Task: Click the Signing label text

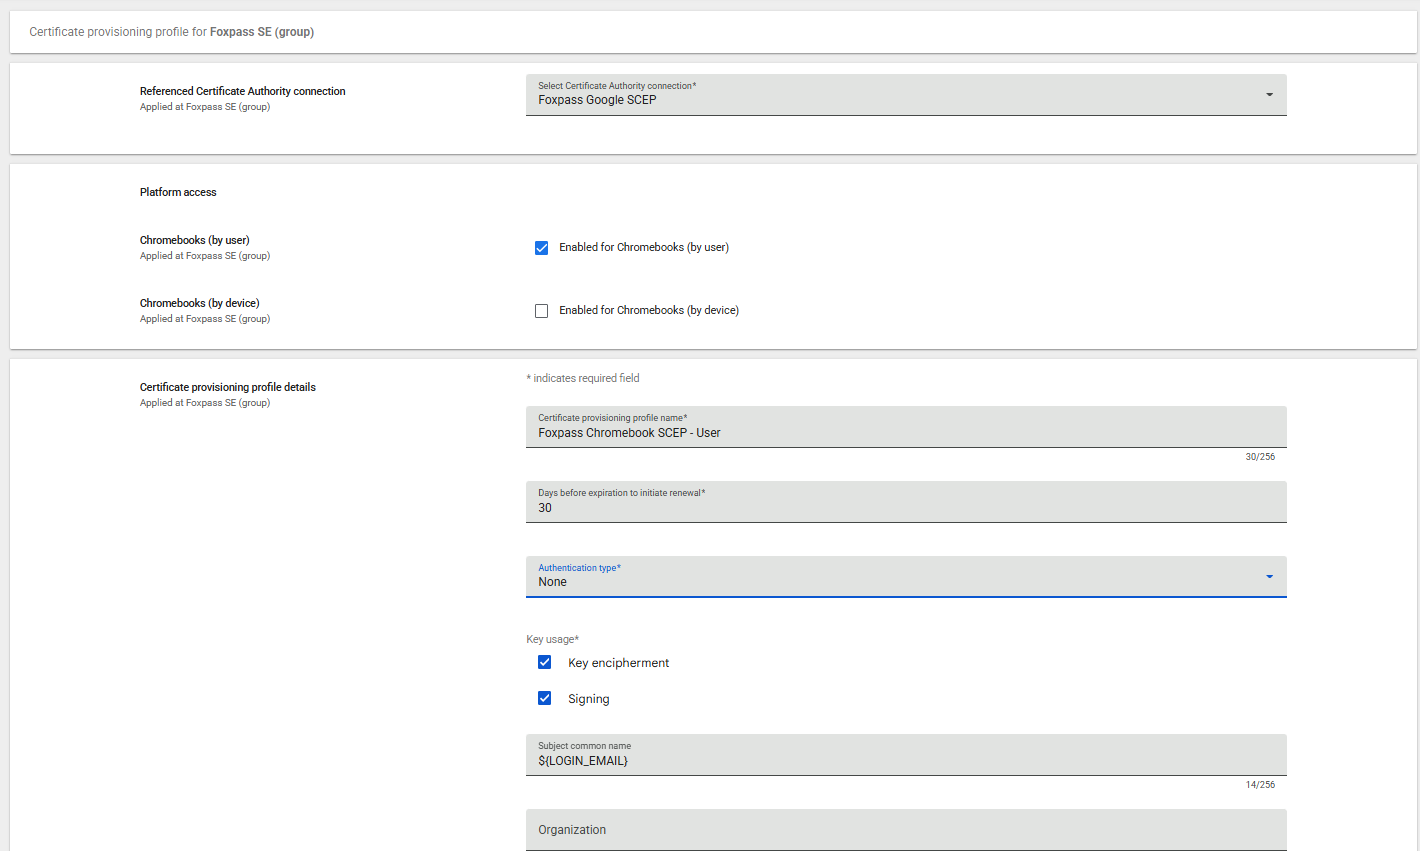Action: tap(589, 699)
